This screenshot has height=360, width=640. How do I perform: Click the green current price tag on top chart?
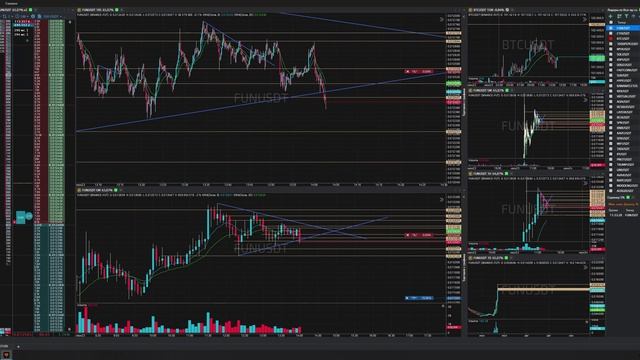[453, 83]
